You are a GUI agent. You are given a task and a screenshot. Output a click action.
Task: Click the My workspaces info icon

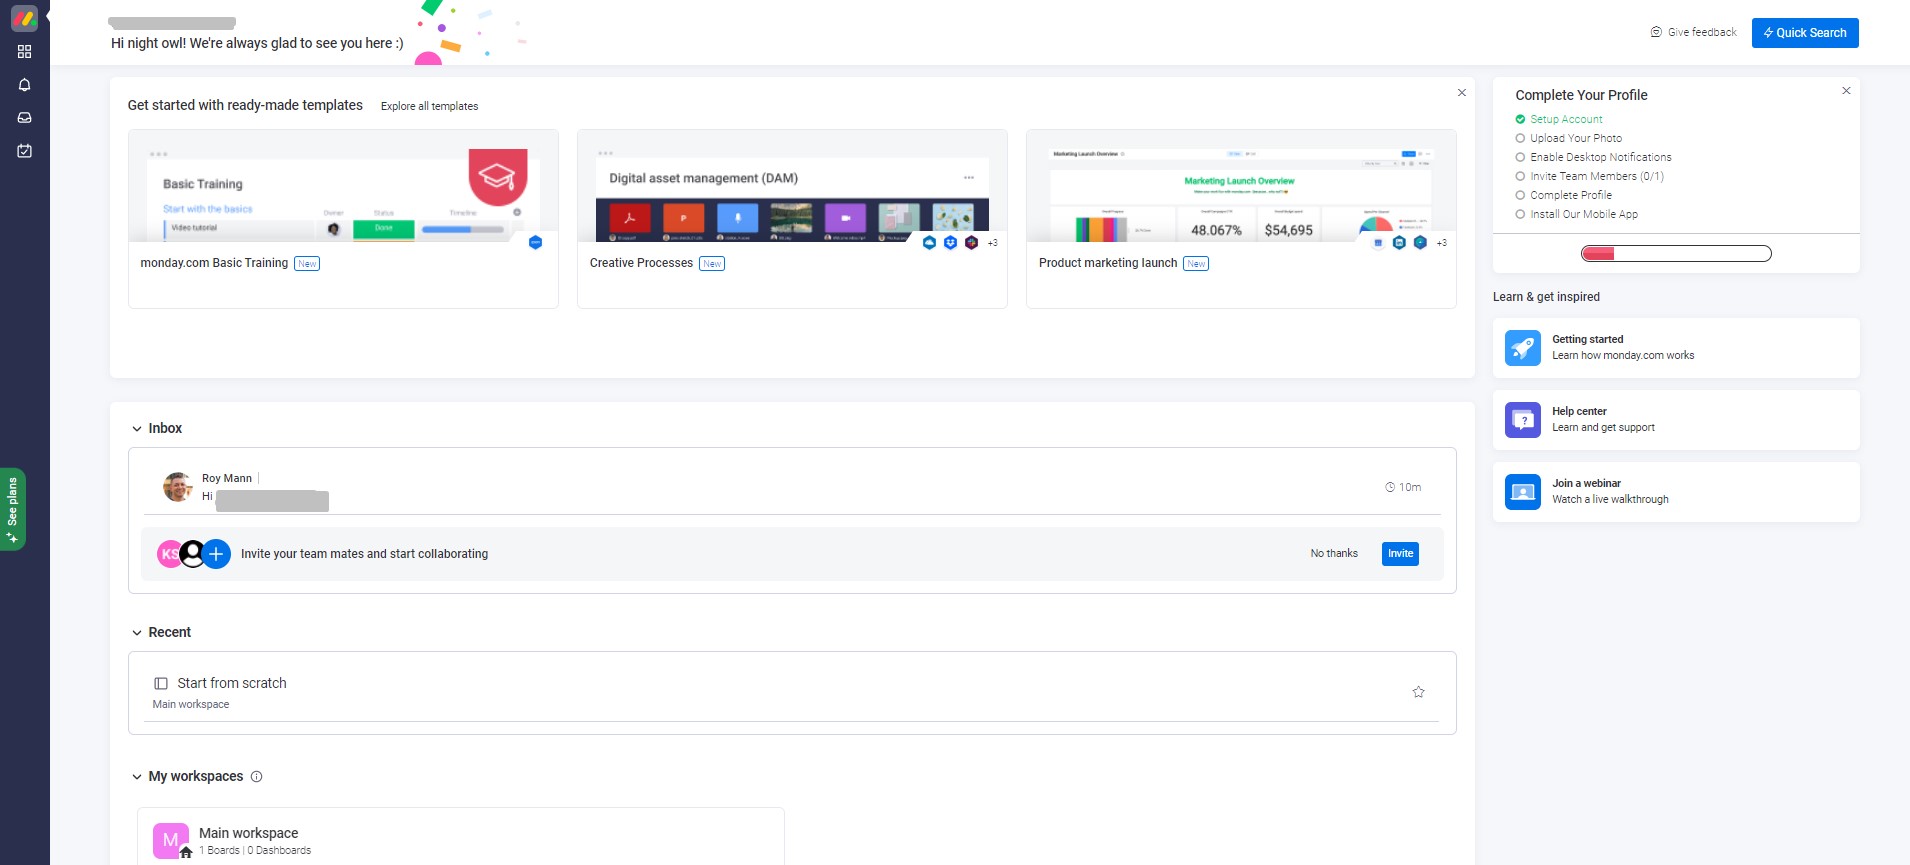tap(256, 777)
